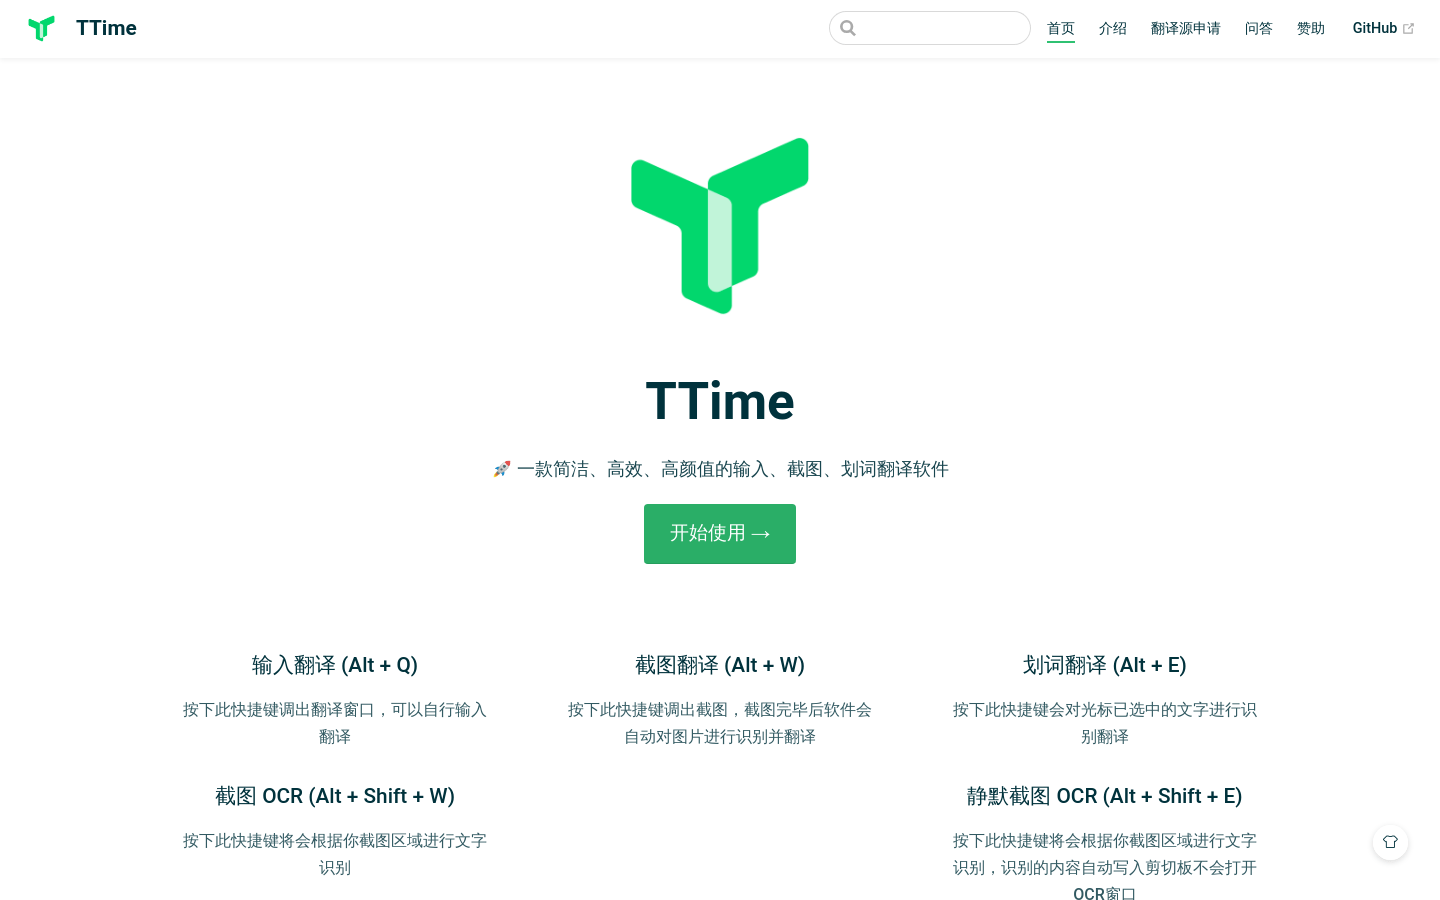The height and width of the screenshot is (900, 1440).
Task: Open the 赞助 nav item
Action: pyautogui.click(x=1311, y=28)
